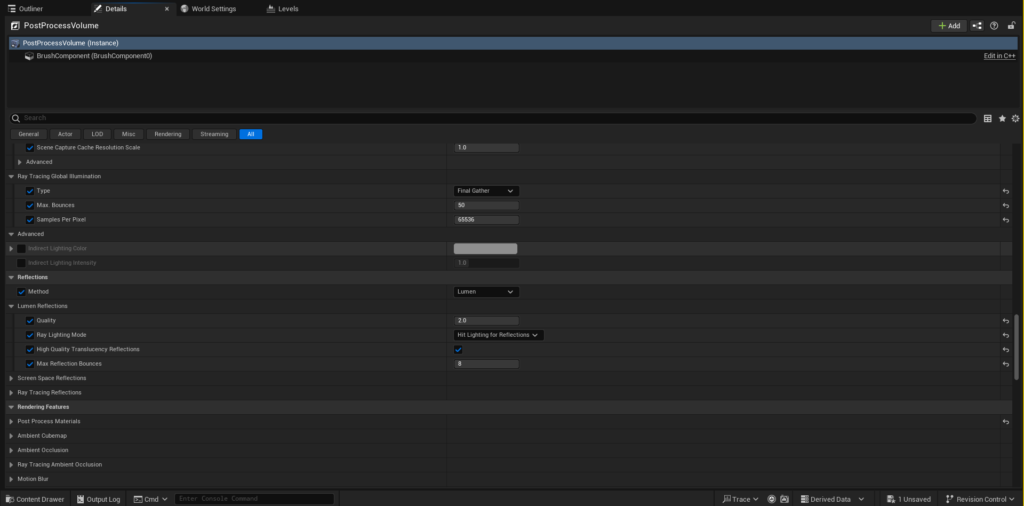Collapse the Reflections section
Image resolution: width=1024 pixels, height=506 pixels.
tap(11, 277)
